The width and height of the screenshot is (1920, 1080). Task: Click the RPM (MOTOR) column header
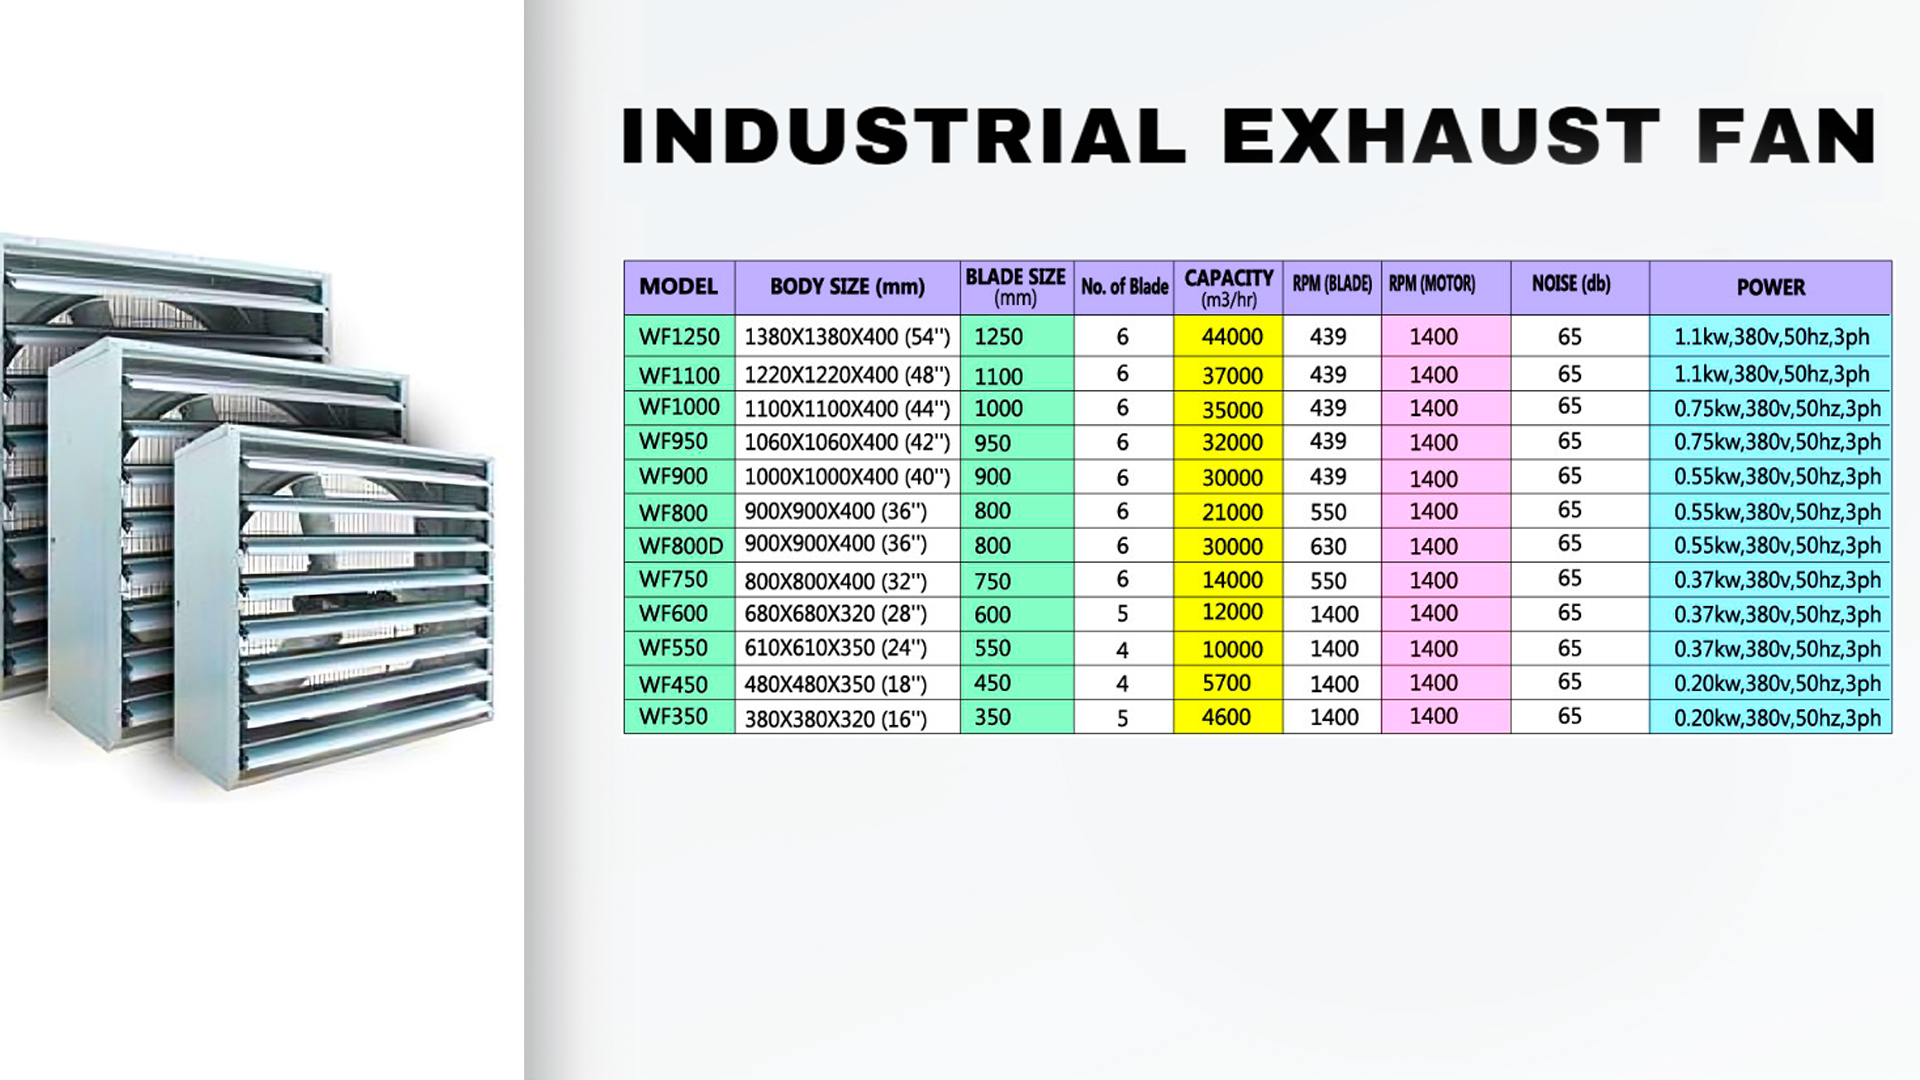click(1432, 285)
